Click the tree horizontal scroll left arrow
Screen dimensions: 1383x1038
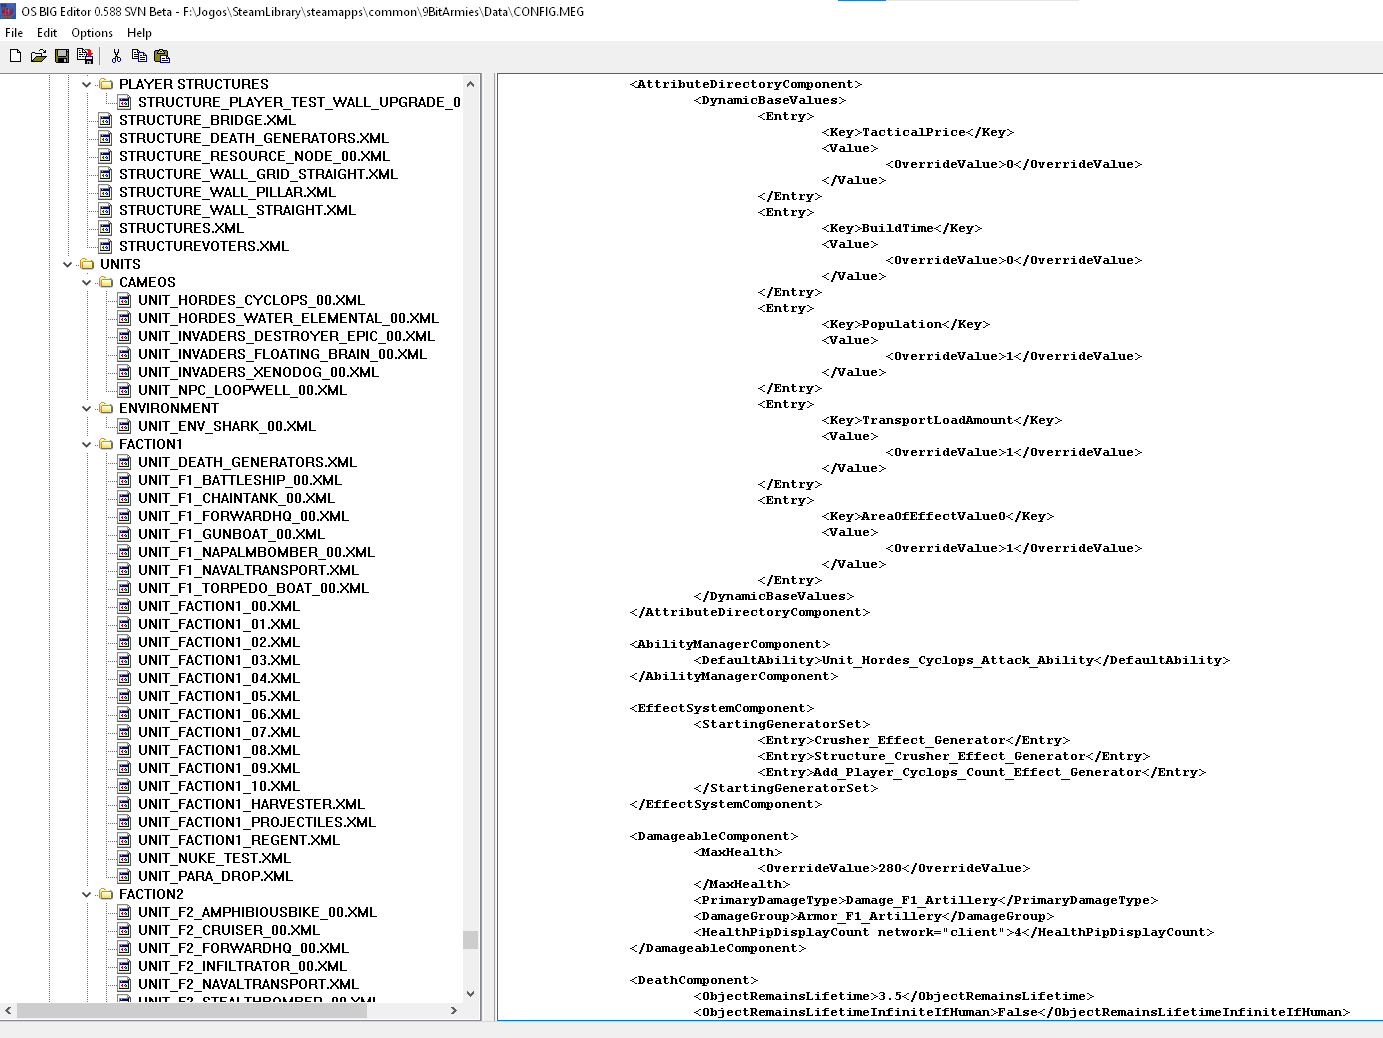pos(8,1010)
